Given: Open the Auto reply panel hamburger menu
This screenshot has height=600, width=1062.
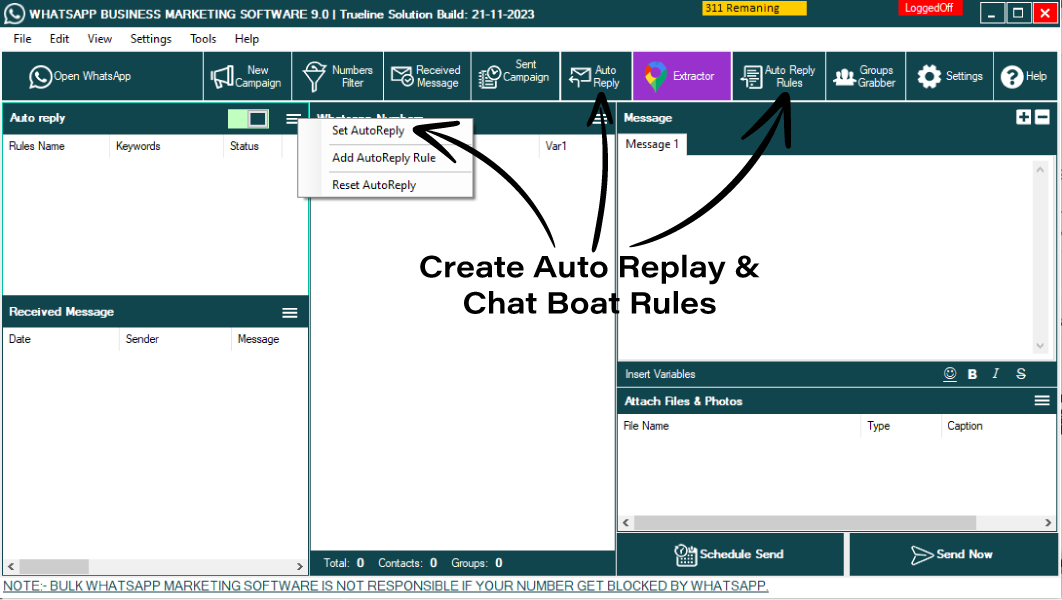Looking at the screenshot, I should coord(293,119).
